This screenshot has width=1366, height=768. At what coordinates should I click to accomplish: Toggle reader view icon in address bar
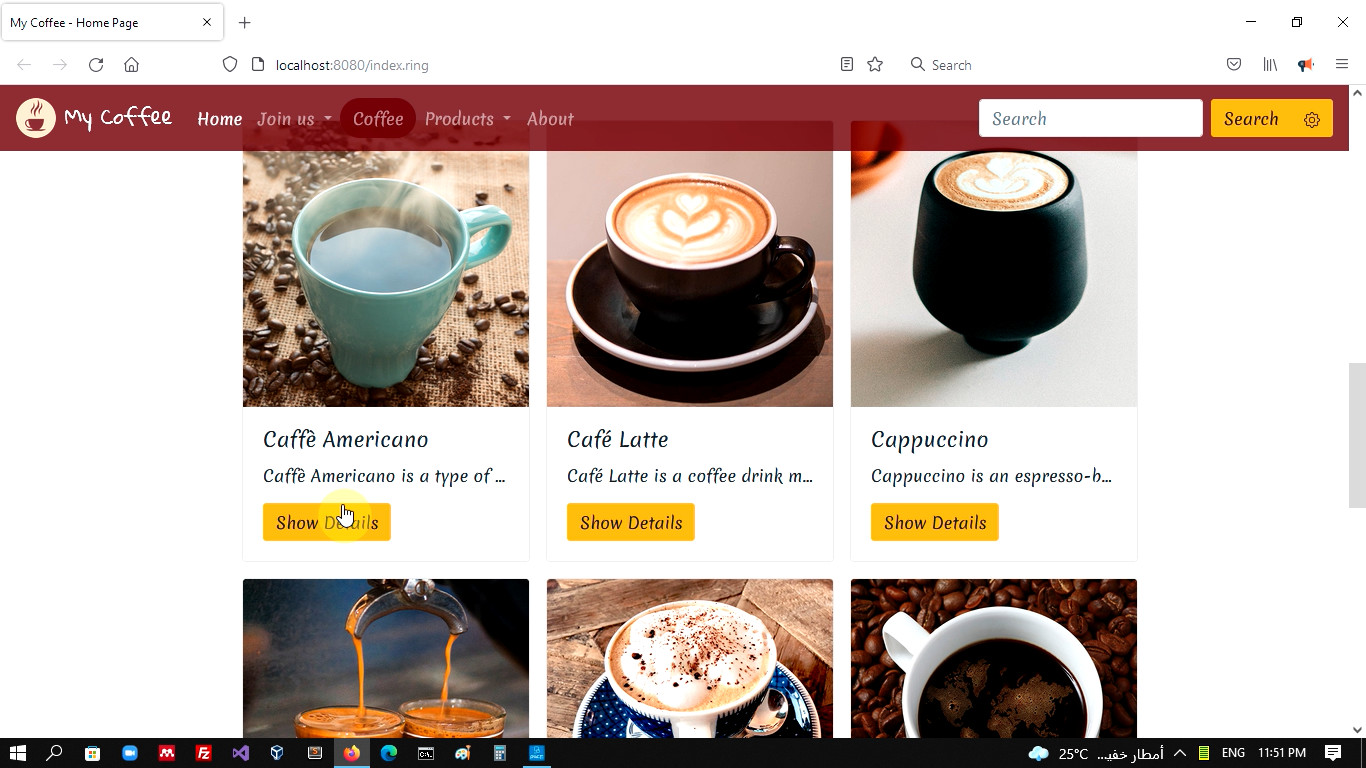click(x=847, y=65)
